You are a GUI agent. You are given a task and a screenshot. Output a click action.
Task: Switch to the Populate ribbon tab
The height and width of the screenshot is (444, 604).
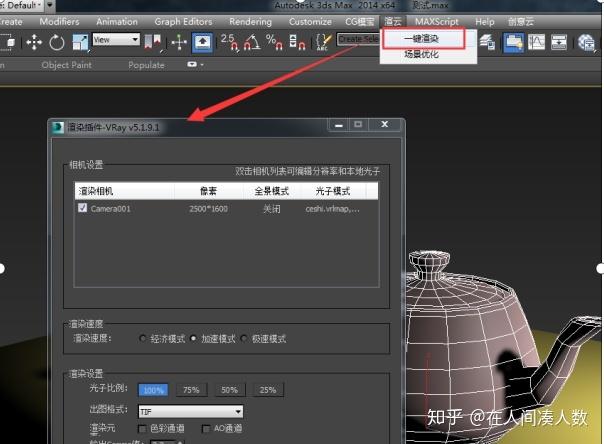(x=146, y=65)
